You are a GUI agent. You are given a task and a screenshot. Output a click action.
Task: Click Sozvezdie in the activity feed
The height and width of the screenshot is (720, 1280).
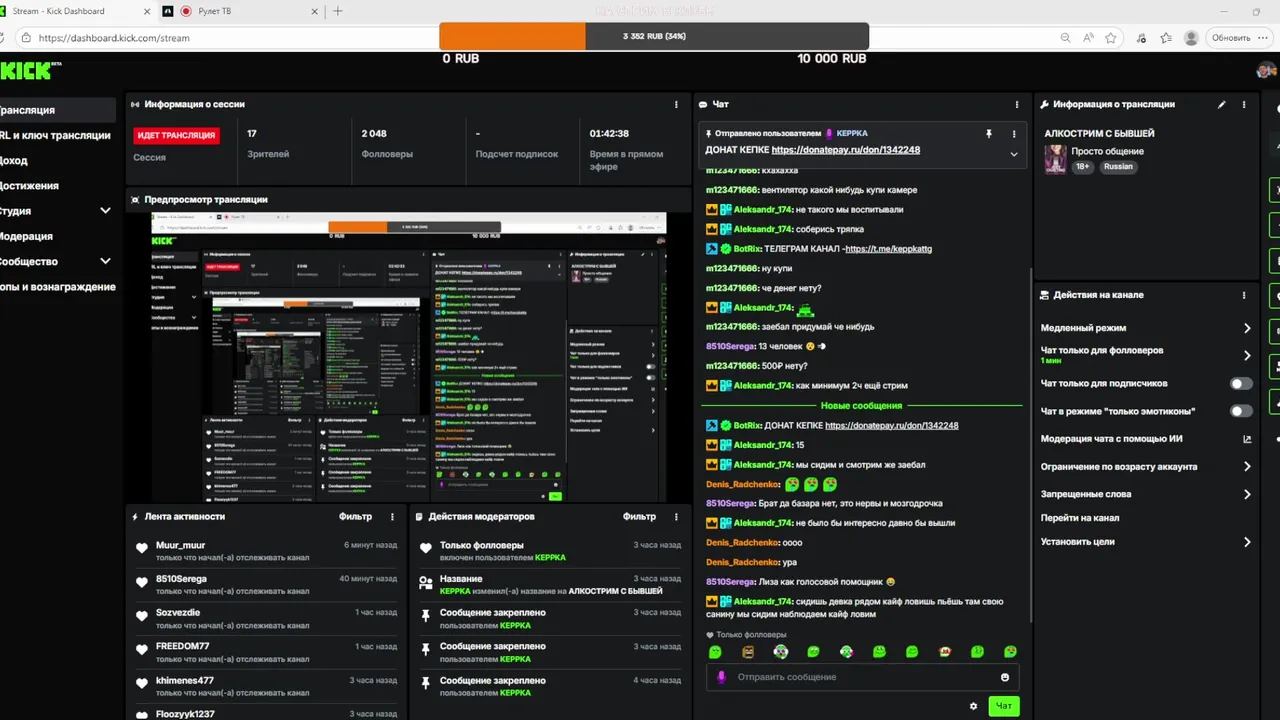pos(178,612)
